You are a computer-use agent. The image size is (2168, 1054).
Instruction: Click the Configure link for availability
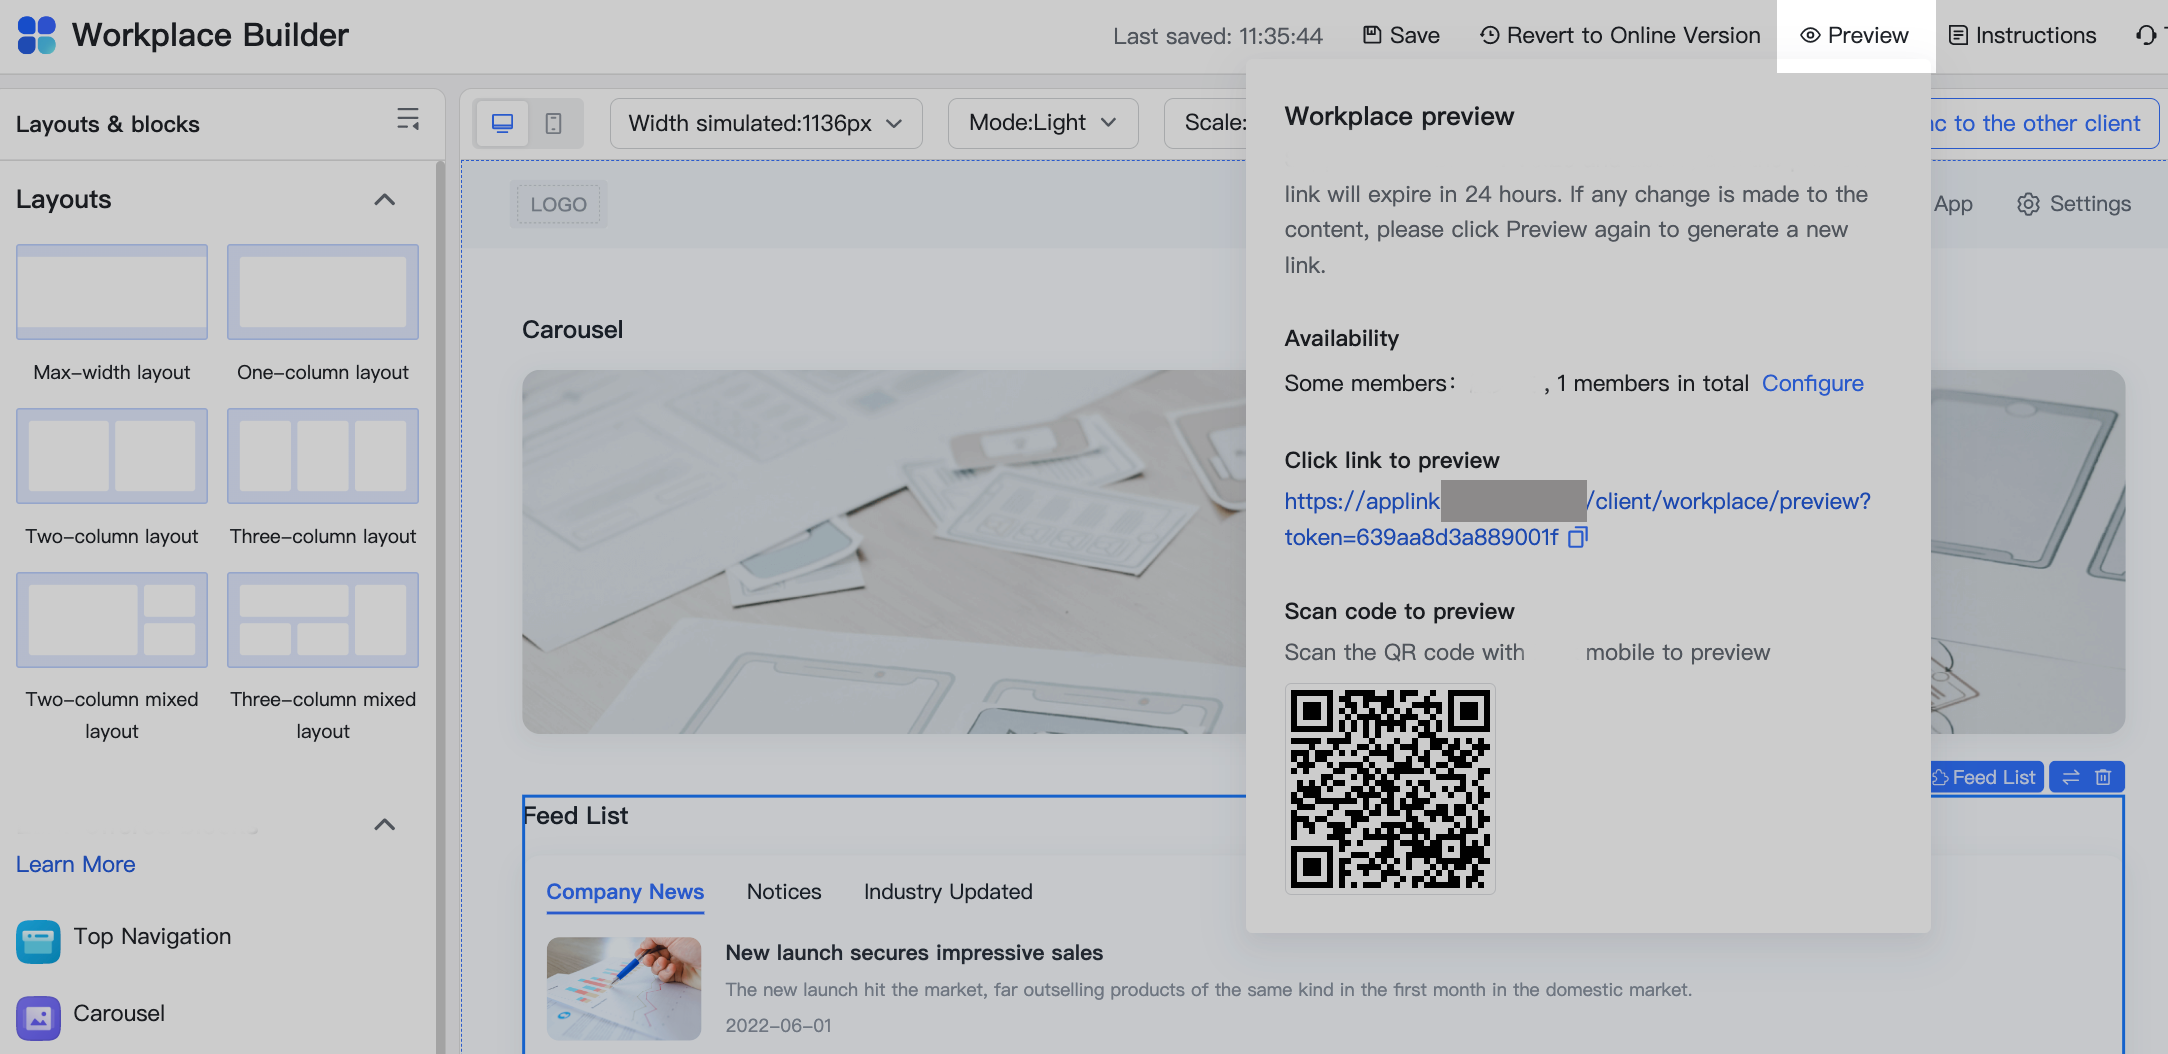[x=1812, y=383]
